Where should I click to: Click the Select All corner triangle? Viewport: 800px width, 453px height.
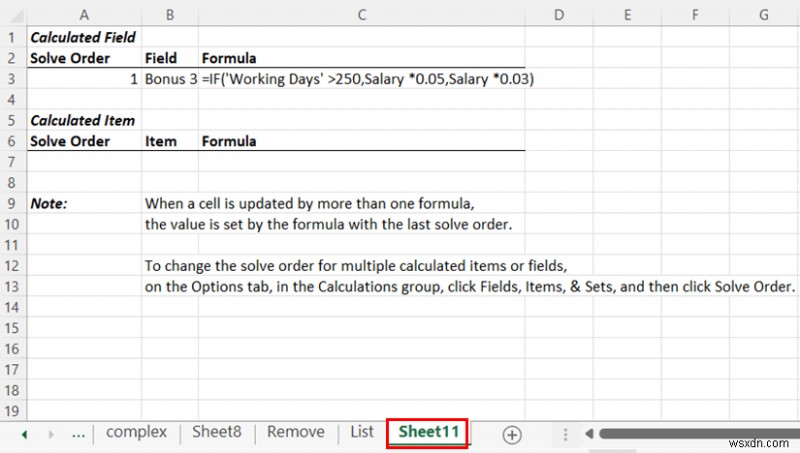pyautogui.click(x=13, y=14)
